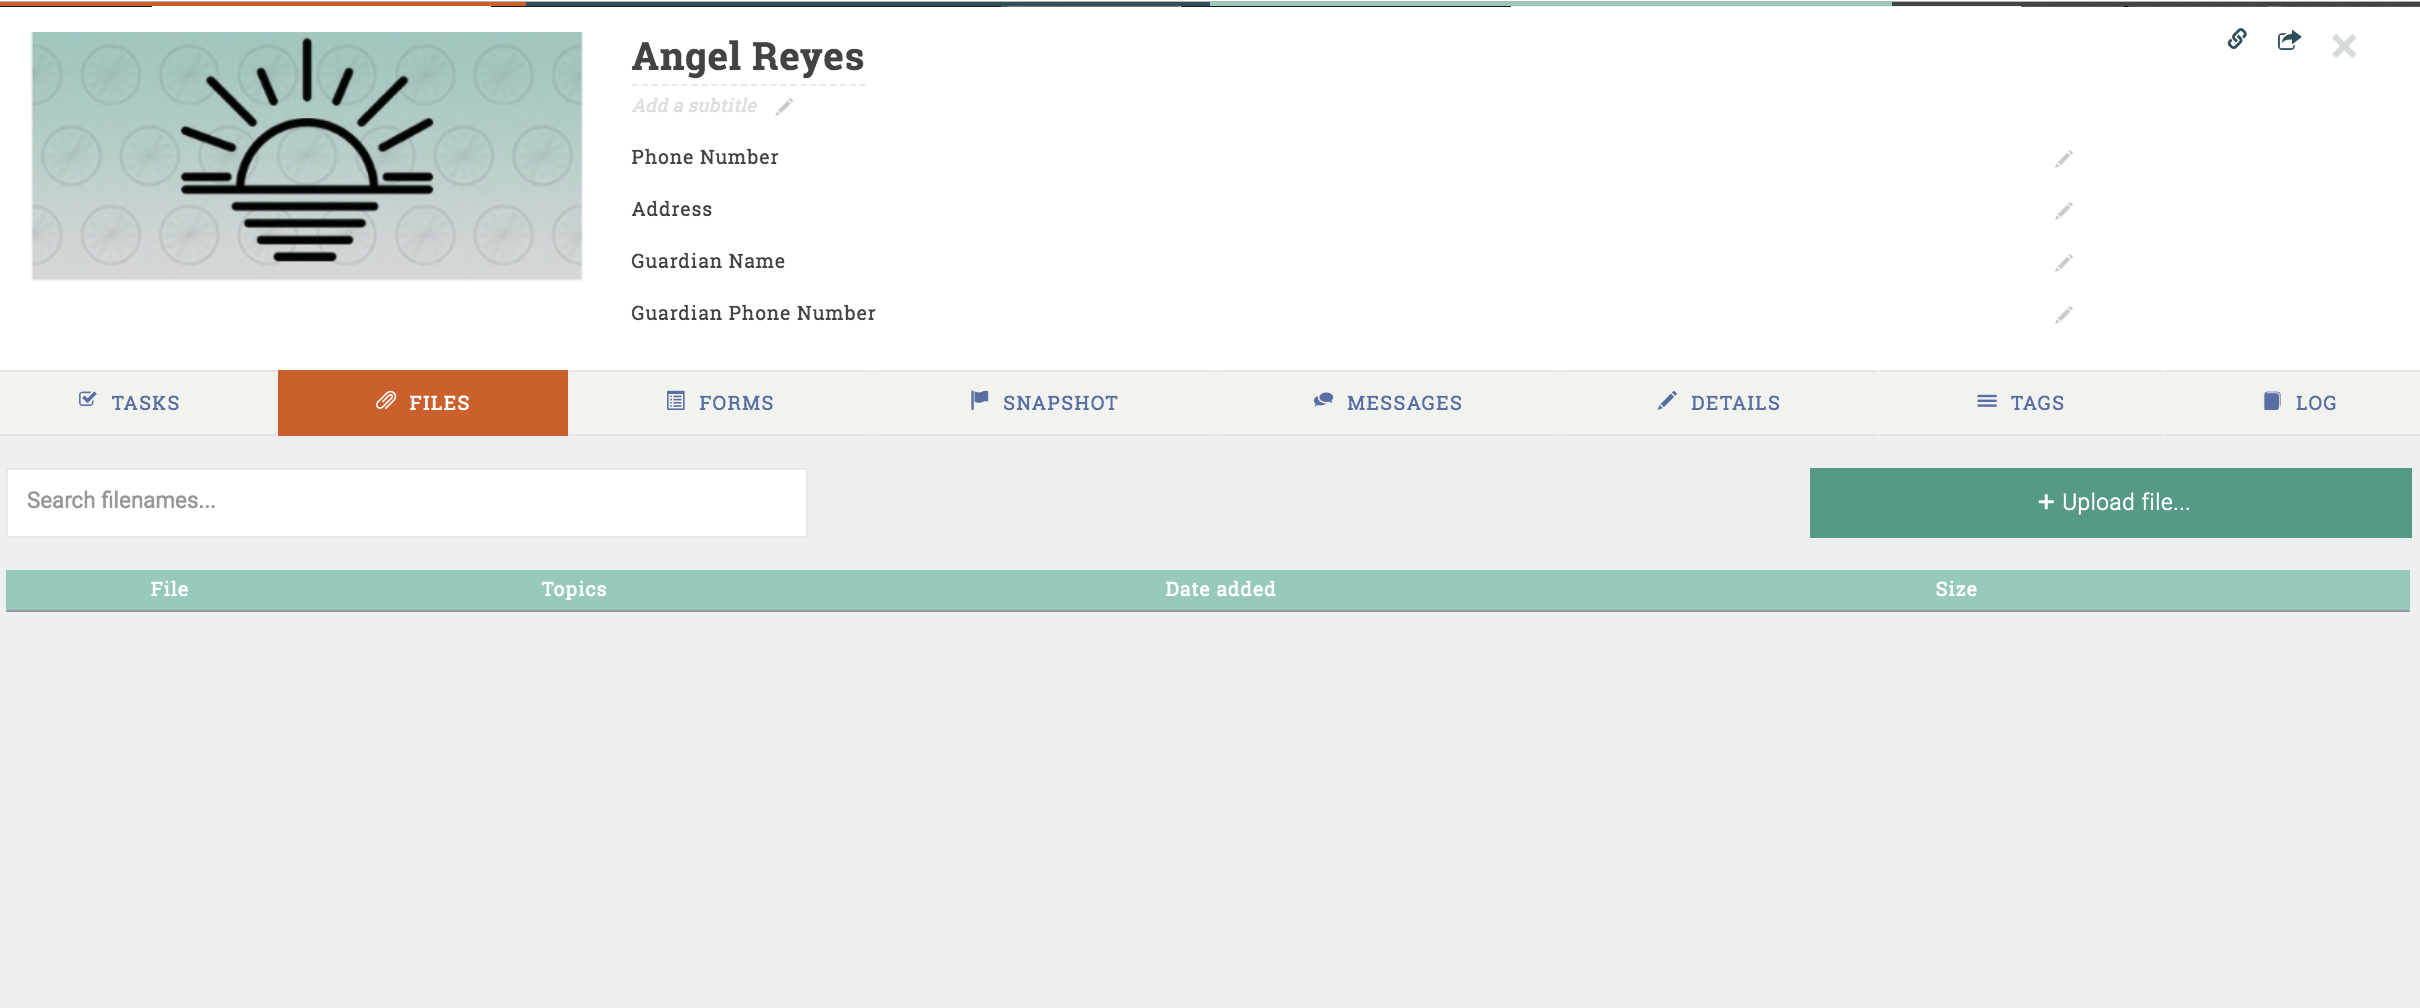Screen dimensions: 2420x1008
Task: Open the Snapshot tab
Action: click(1044, 403)
